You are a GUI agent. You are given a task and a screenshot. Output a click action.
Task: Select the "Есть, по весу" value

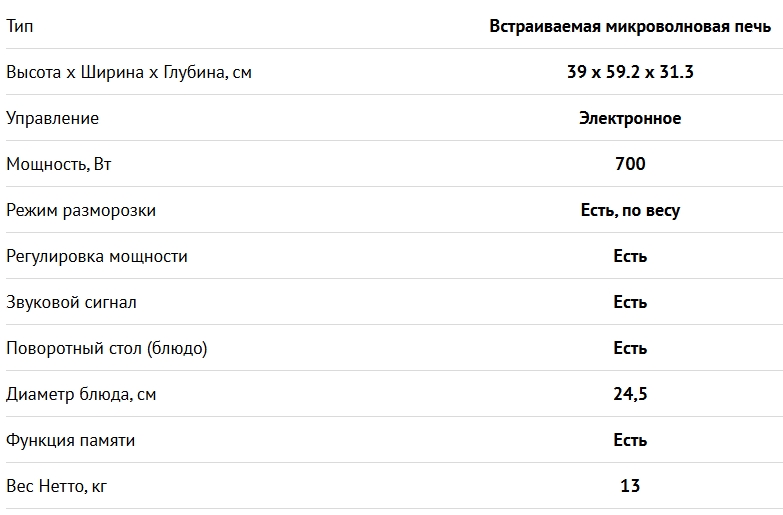tap(630, 210)
